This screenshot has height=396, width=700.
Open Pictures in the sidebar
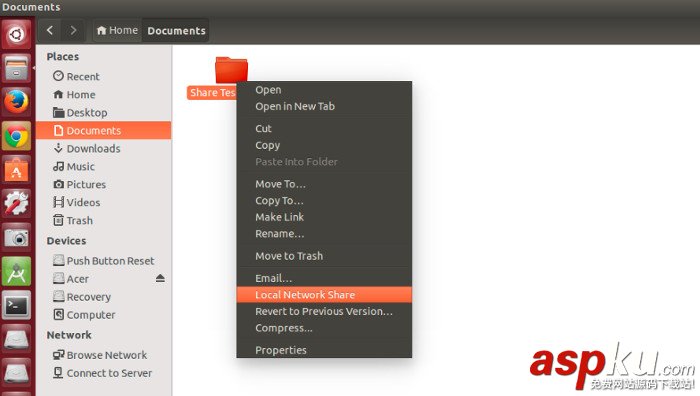coord(104,184)
